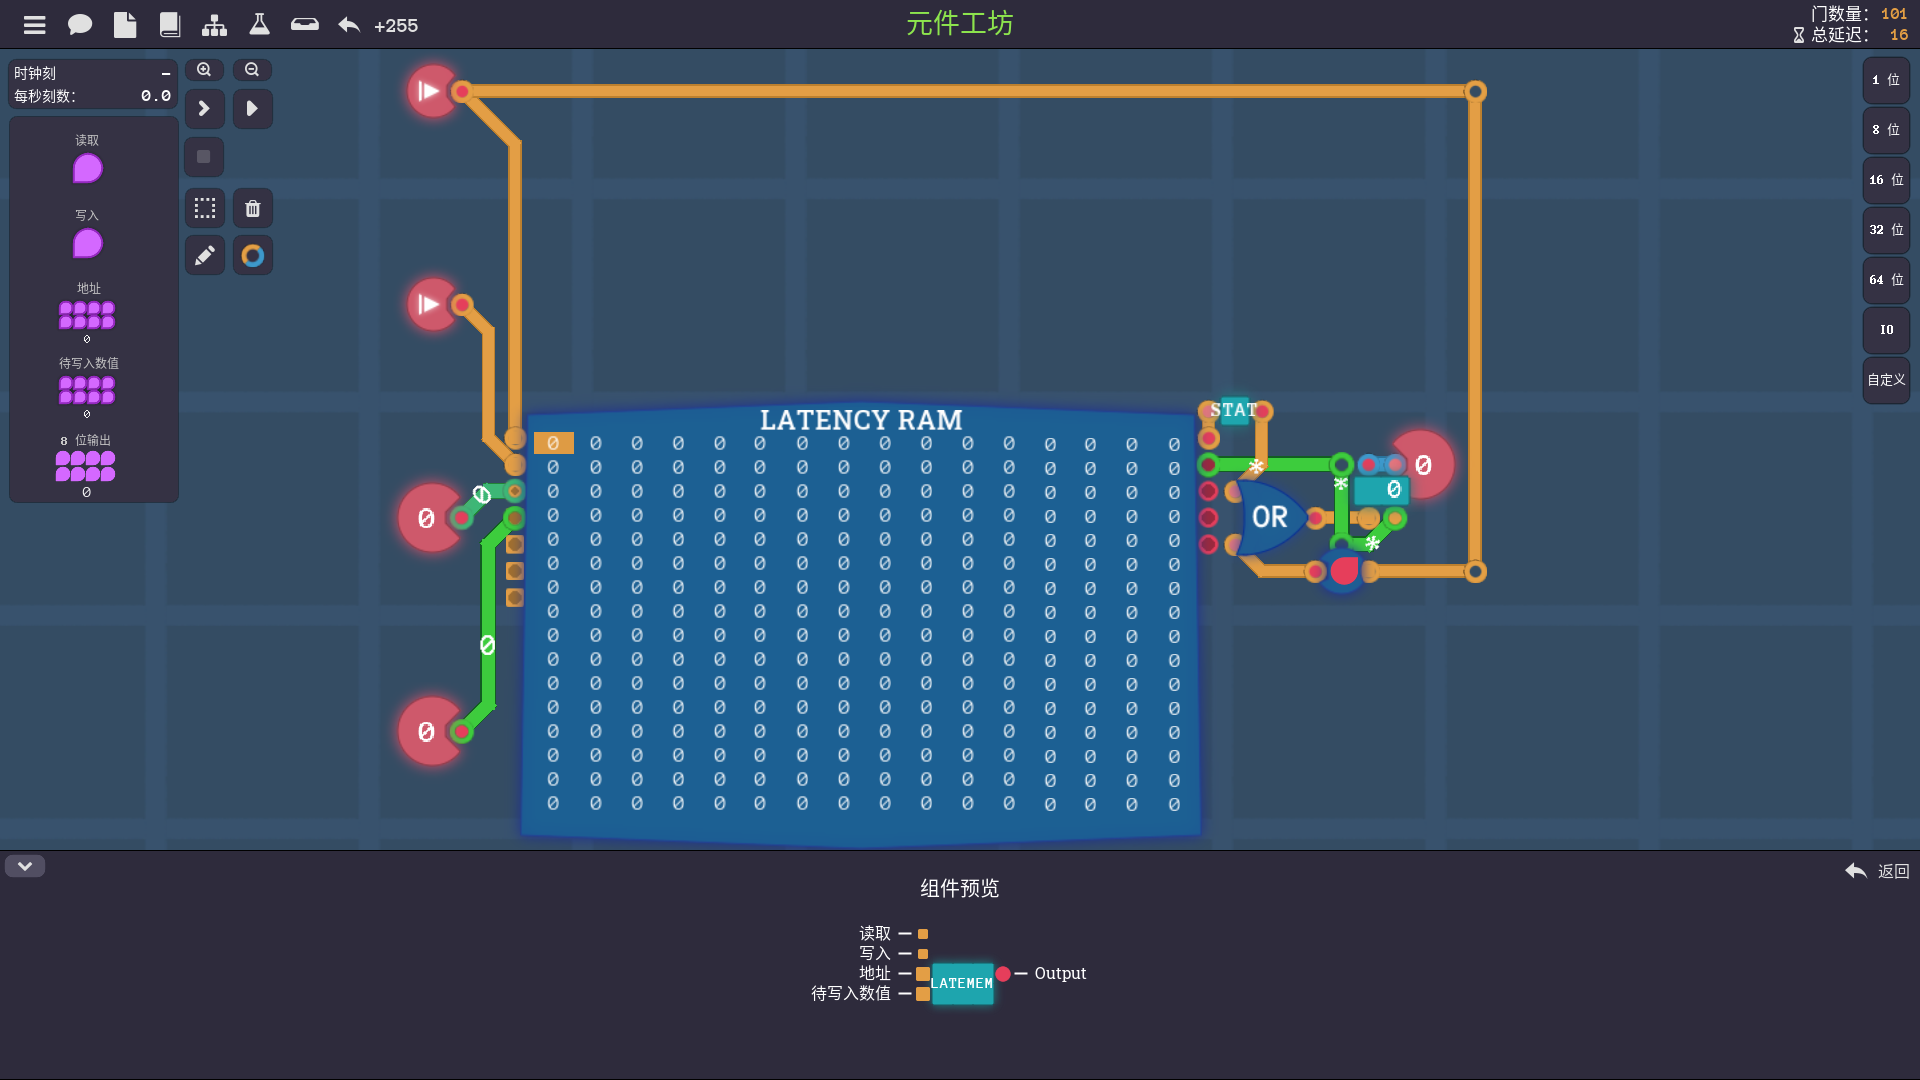Click the OR gate on canvas
This screenshot has height=1080, width=1920.
(1268, 517)
